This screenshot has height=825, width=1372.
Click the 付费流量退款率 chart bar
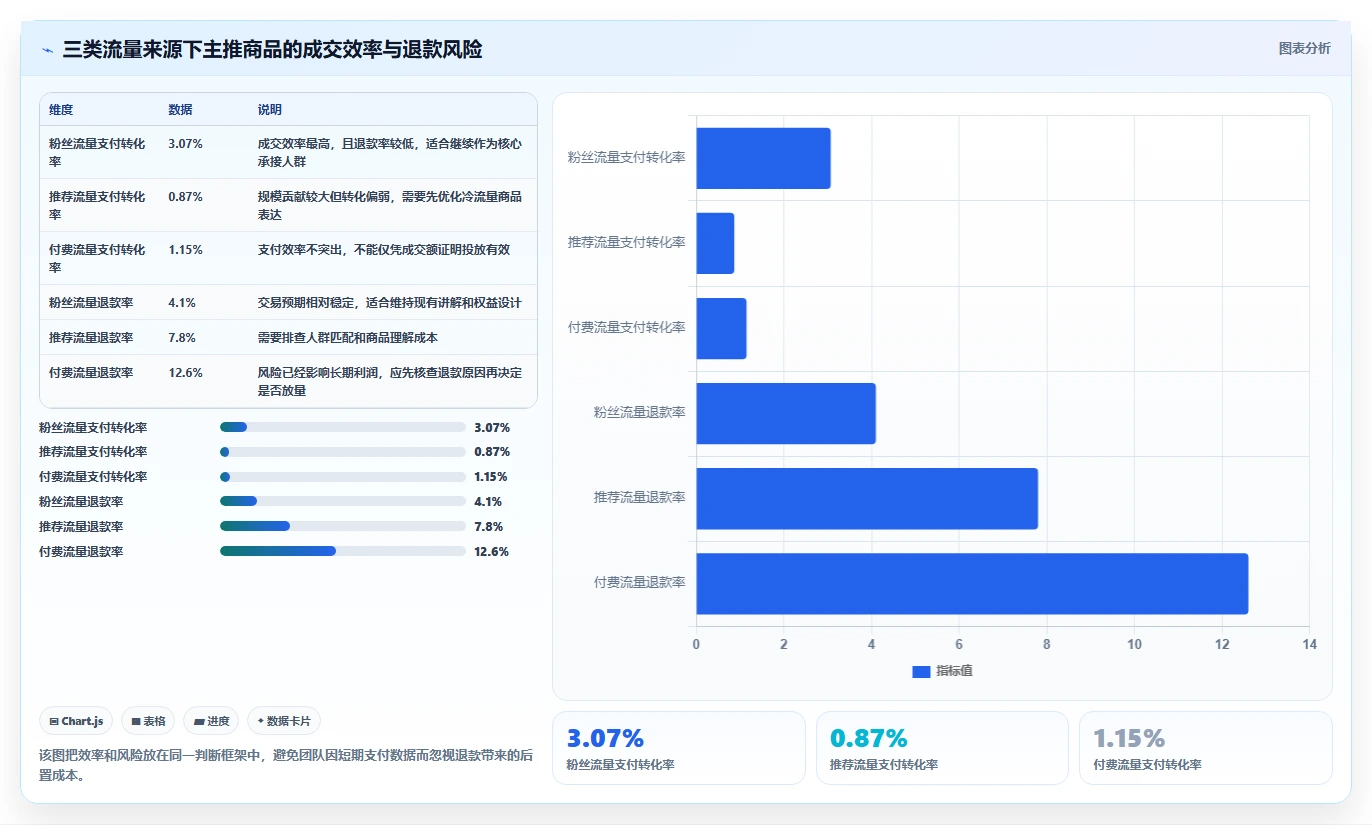[972, 583]
